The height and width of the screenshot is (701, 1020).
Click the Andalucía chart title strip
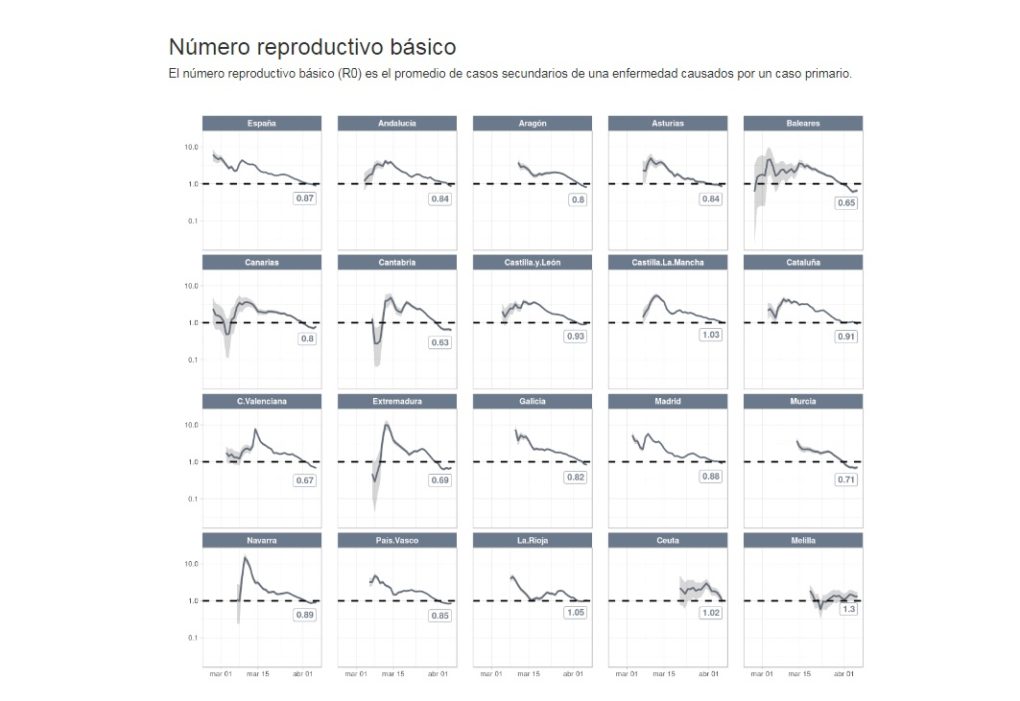[397, 123]
